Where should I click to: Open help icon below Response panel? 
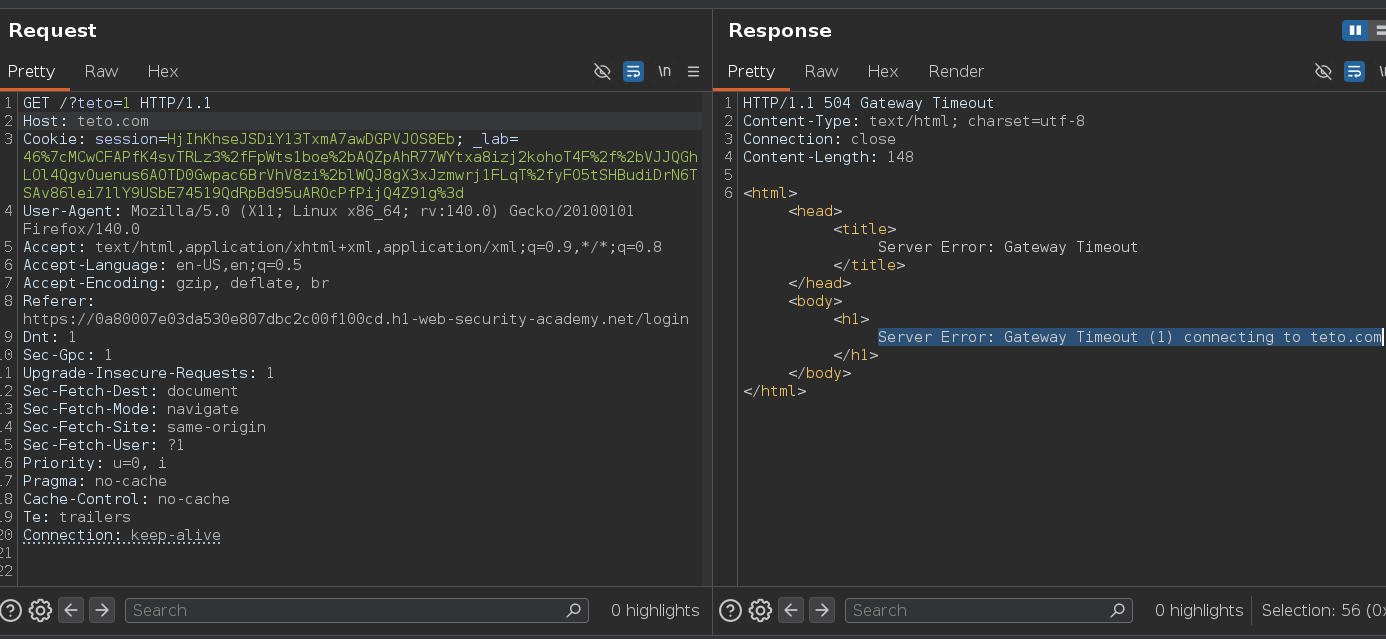click(x=731, y=610)
